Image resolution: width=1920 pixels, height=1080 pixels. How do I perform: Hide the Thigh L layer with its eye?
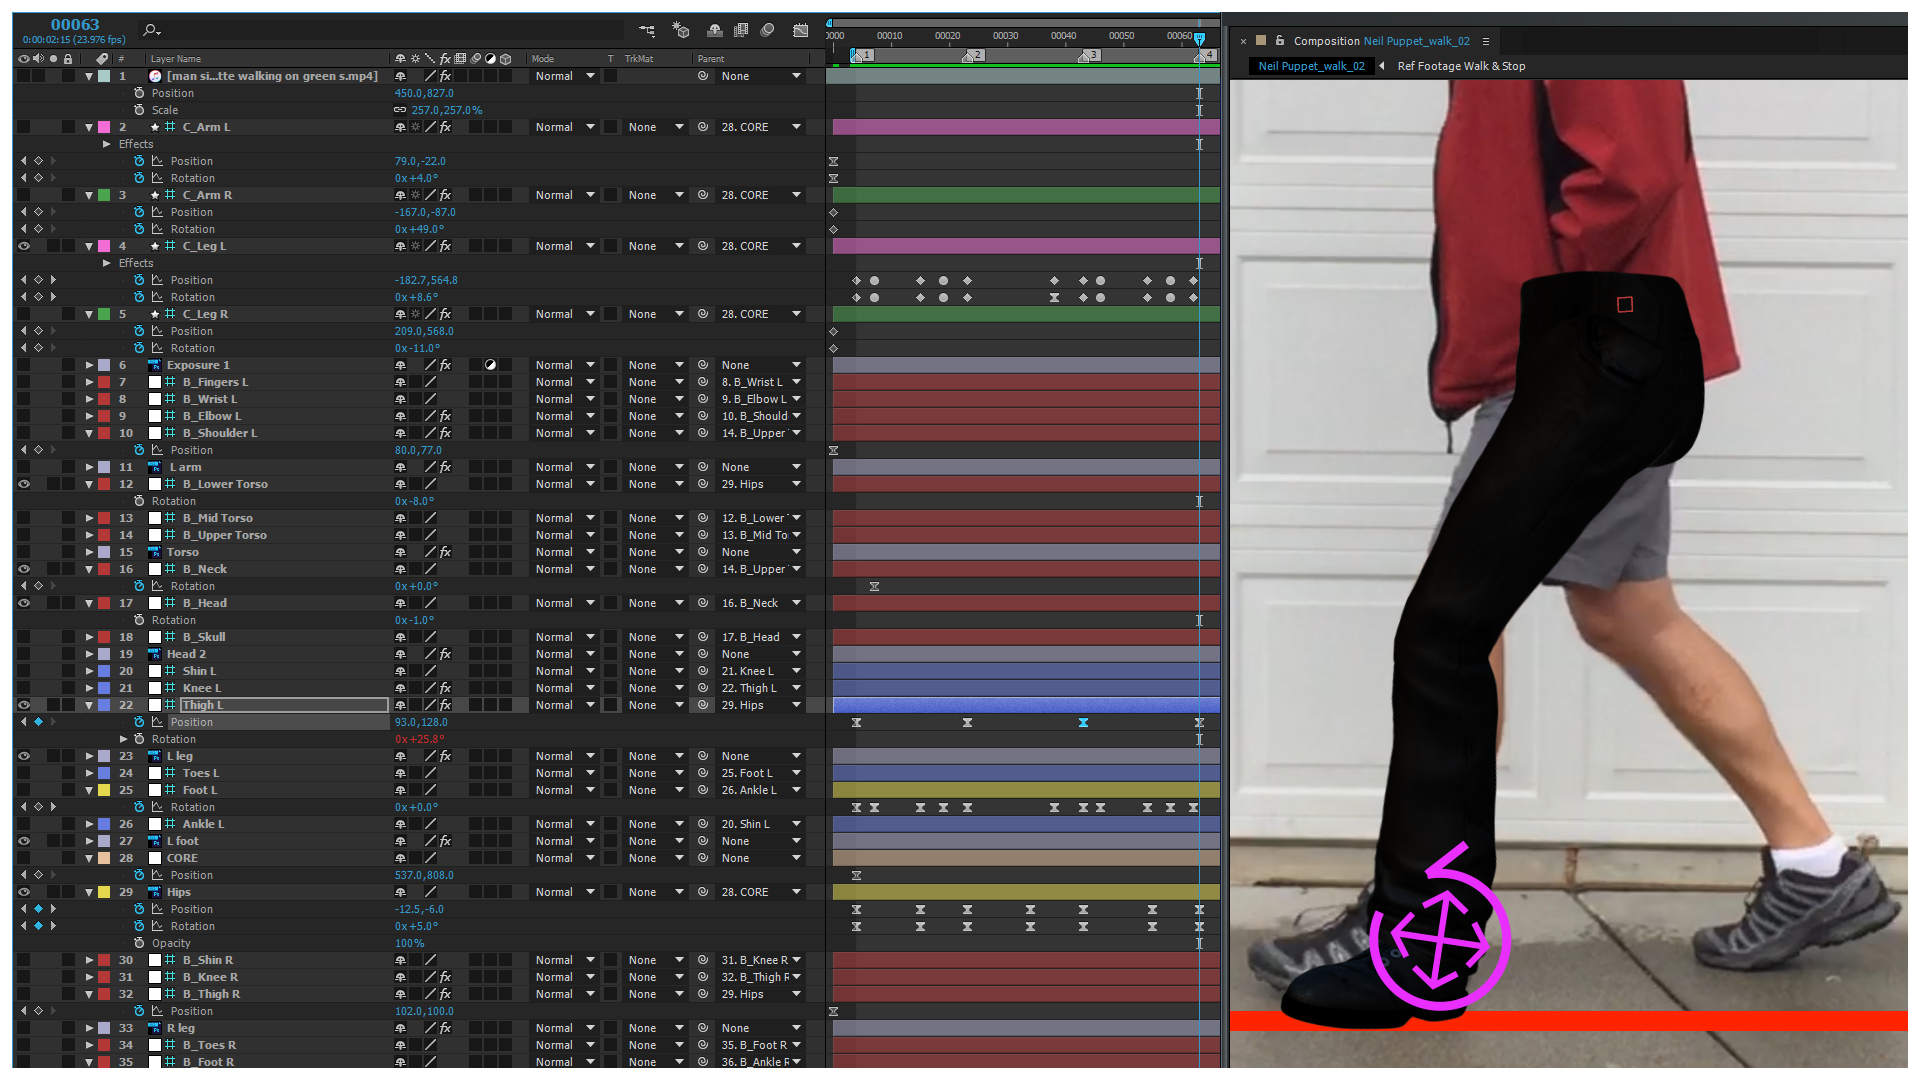click(x=24, y=705)
